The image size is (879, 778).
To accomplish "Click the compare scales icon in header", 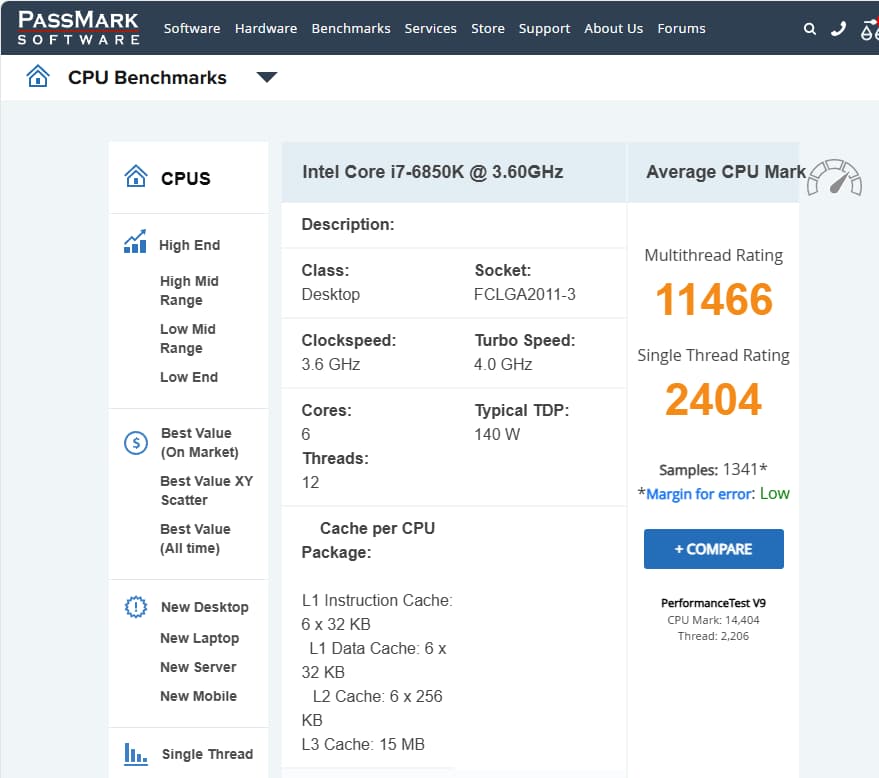I will click(x=869, y=29).
